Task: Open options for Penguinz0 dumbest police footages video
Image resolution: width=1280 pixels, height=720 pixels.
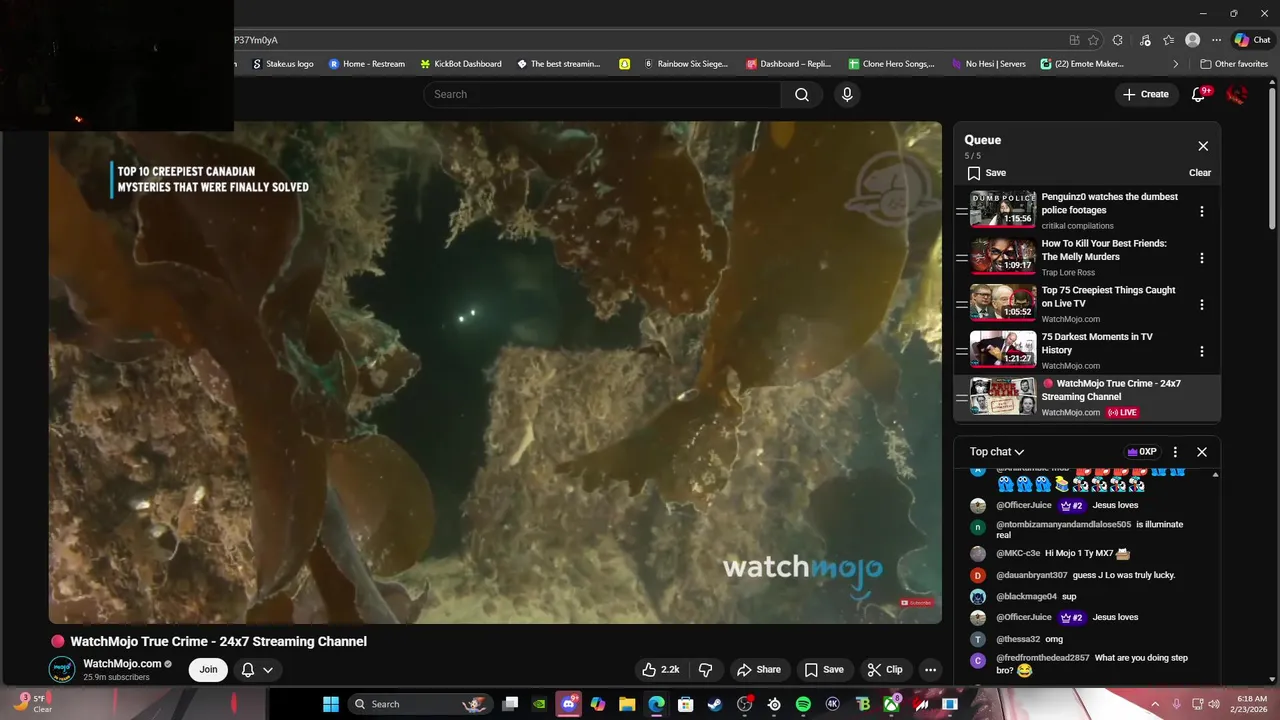Action: [1202, 211]
